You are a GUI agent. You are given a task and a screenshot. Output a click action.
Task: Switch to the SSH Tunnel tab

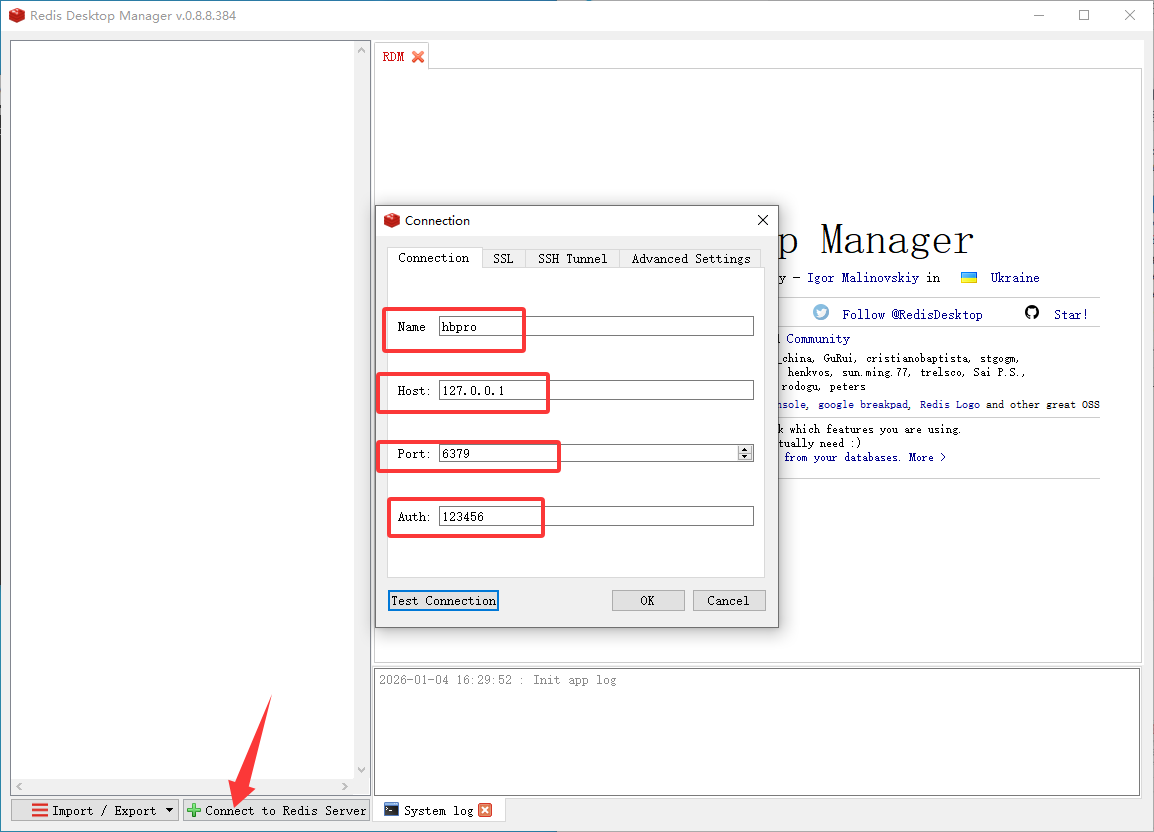572,258
